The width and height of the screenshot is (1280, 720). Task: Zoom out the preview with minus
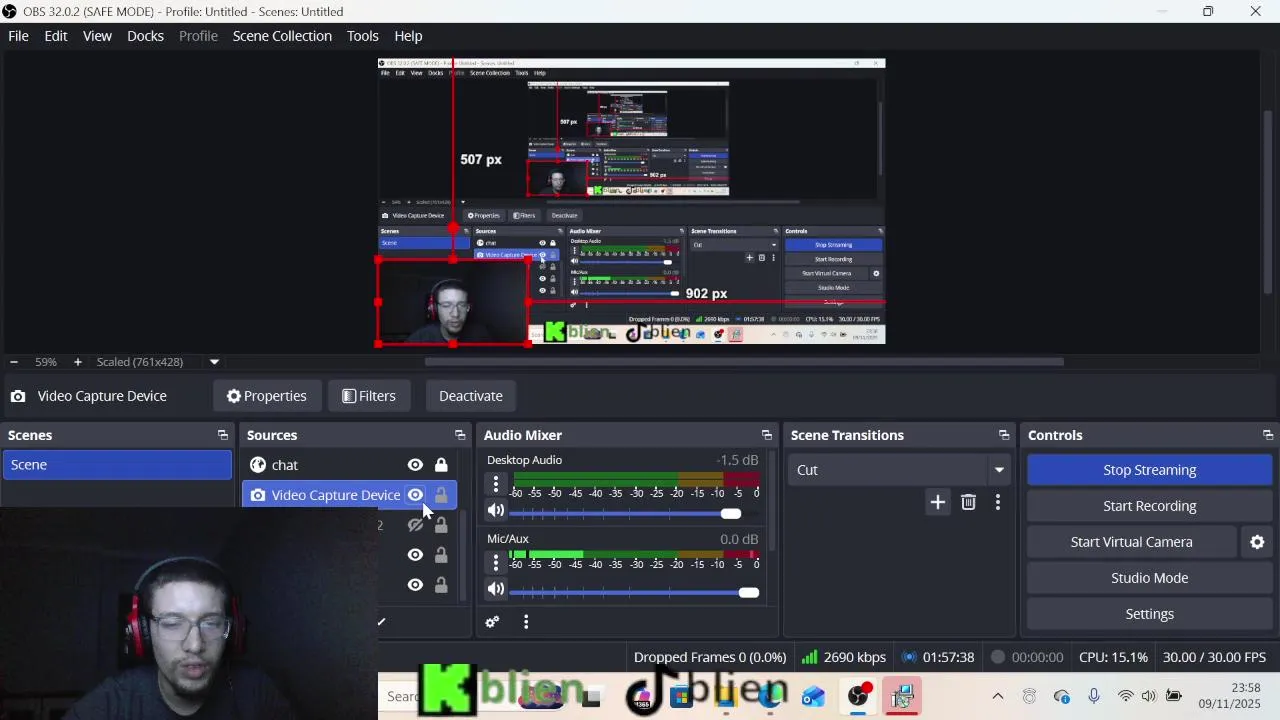[x=14, y=362]
